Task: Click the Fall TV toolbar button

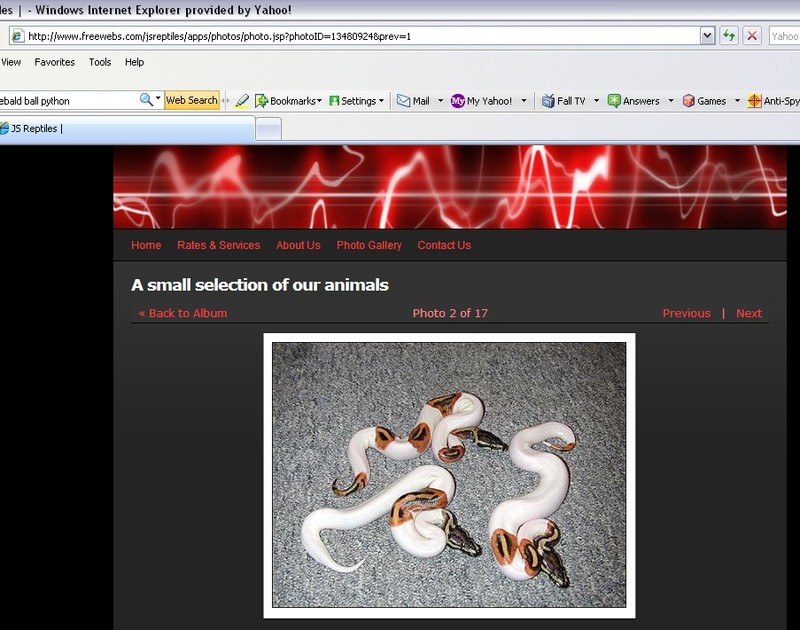Action: coord(563,101)
